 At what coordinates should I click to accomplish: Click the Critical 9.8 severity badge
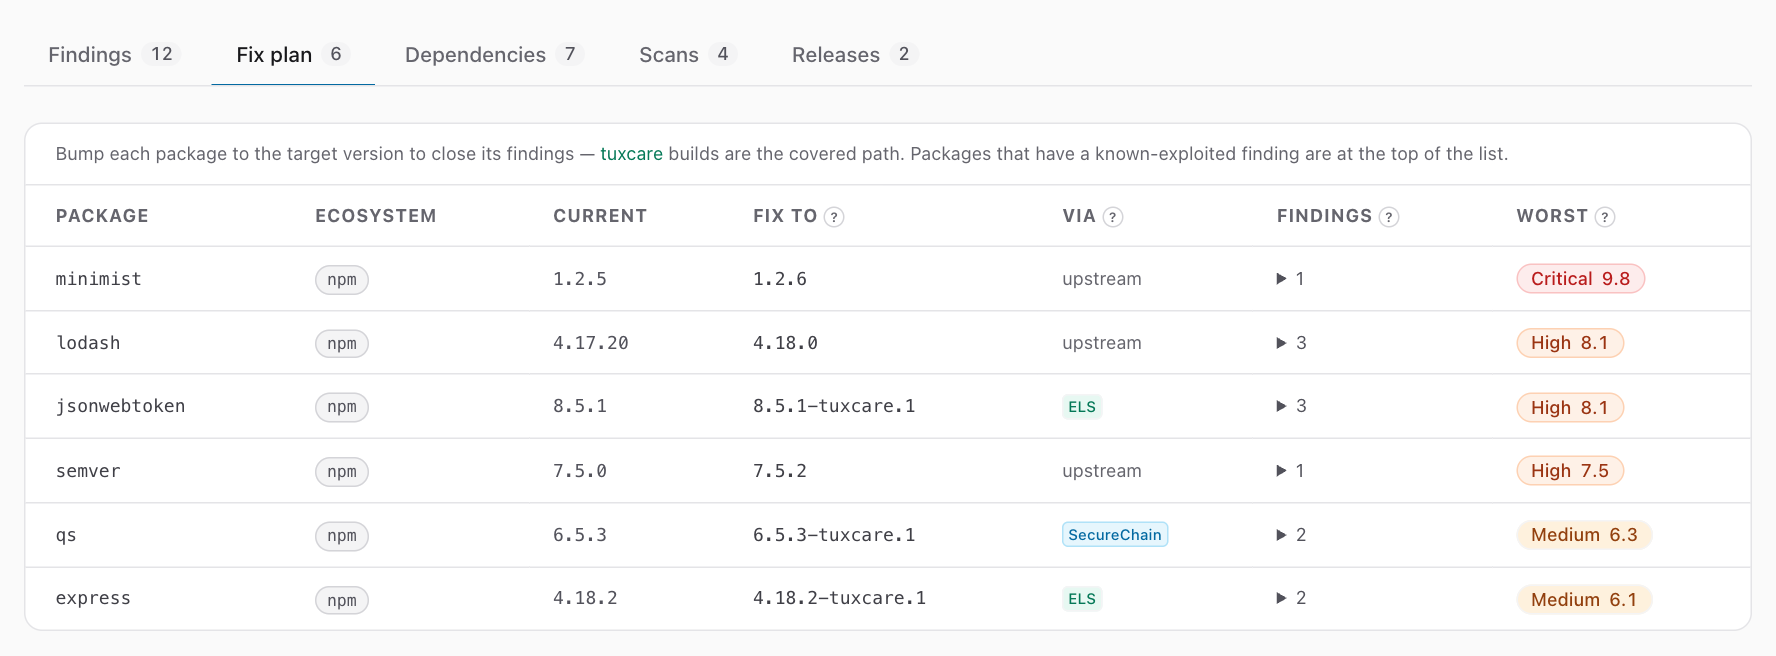point(1581,279)
